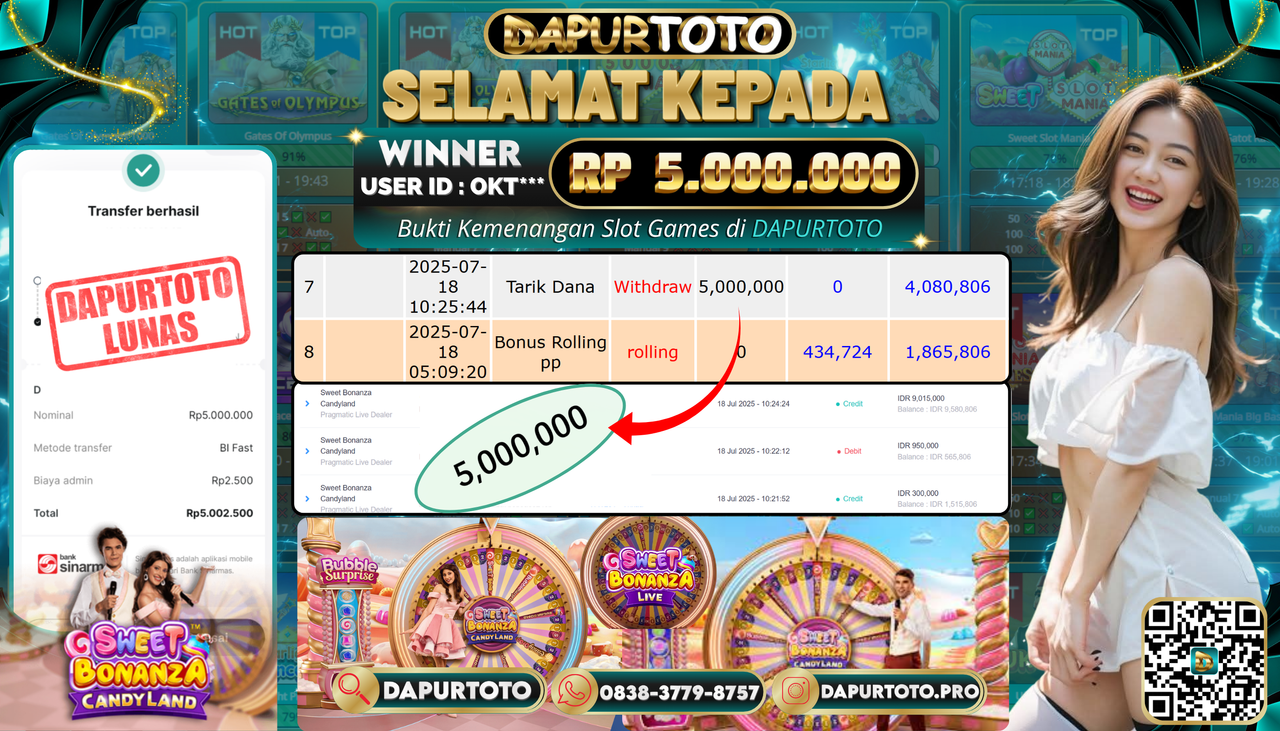The image size is (1280, 731).
Task: Click the DAPURTOTO logo at top
Action: click(x=640, y=35)
